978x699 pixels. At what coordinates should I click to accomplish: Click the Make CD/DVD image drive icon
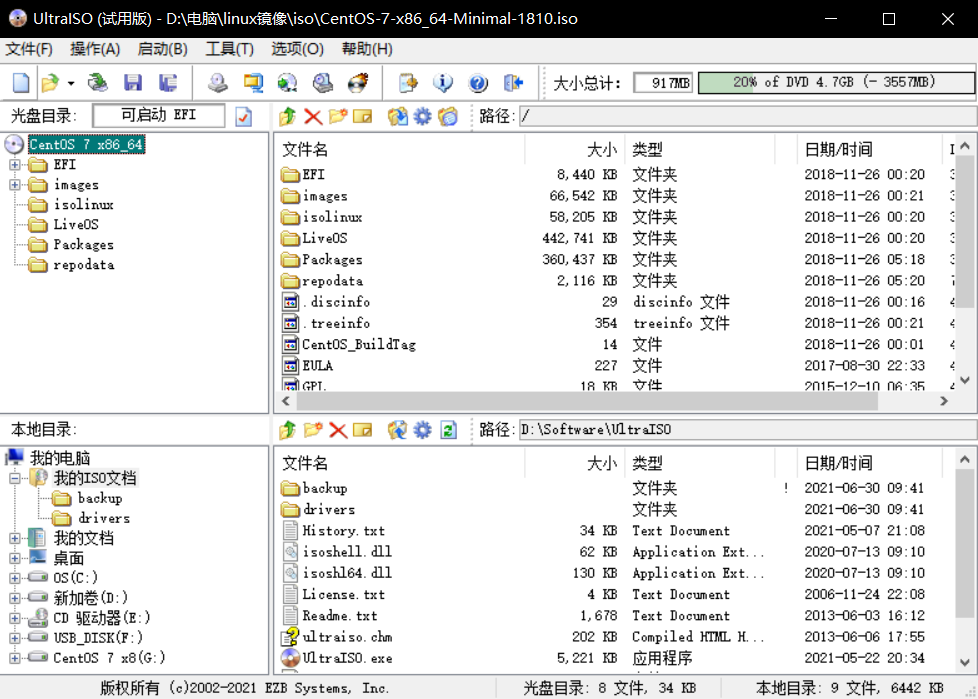point(218,82)
